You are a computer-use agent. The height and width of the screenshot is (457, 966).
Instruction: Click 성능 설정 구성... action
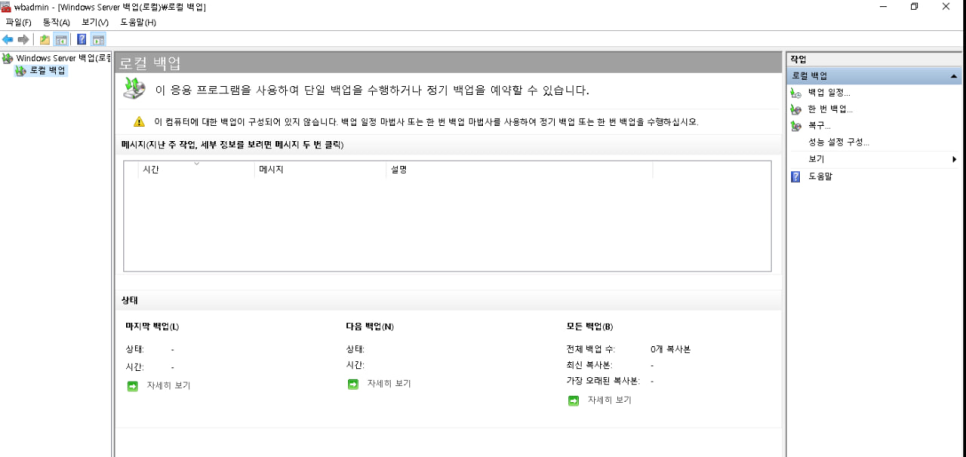click(x=839, y=142)
